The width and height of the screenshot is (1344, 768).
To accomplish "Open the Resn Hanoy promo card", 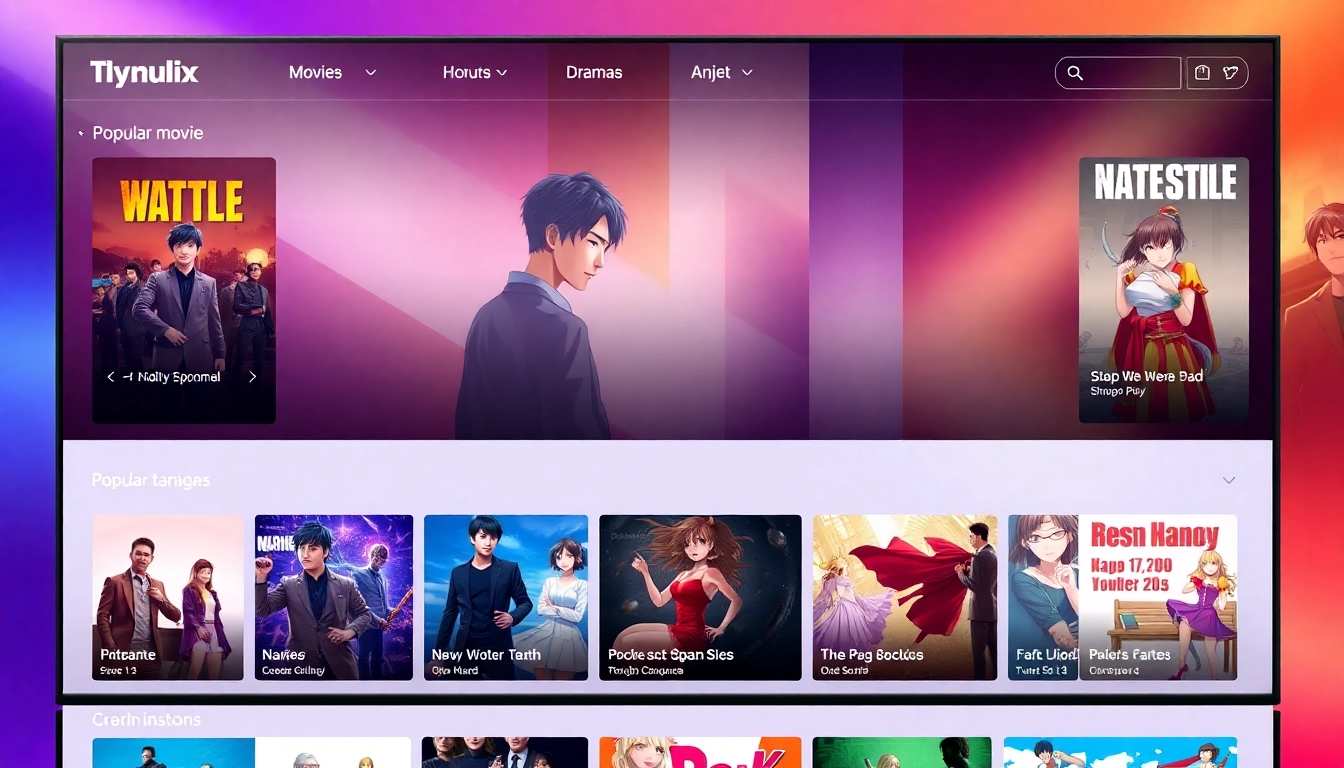I will click(x=1157, y=597).
